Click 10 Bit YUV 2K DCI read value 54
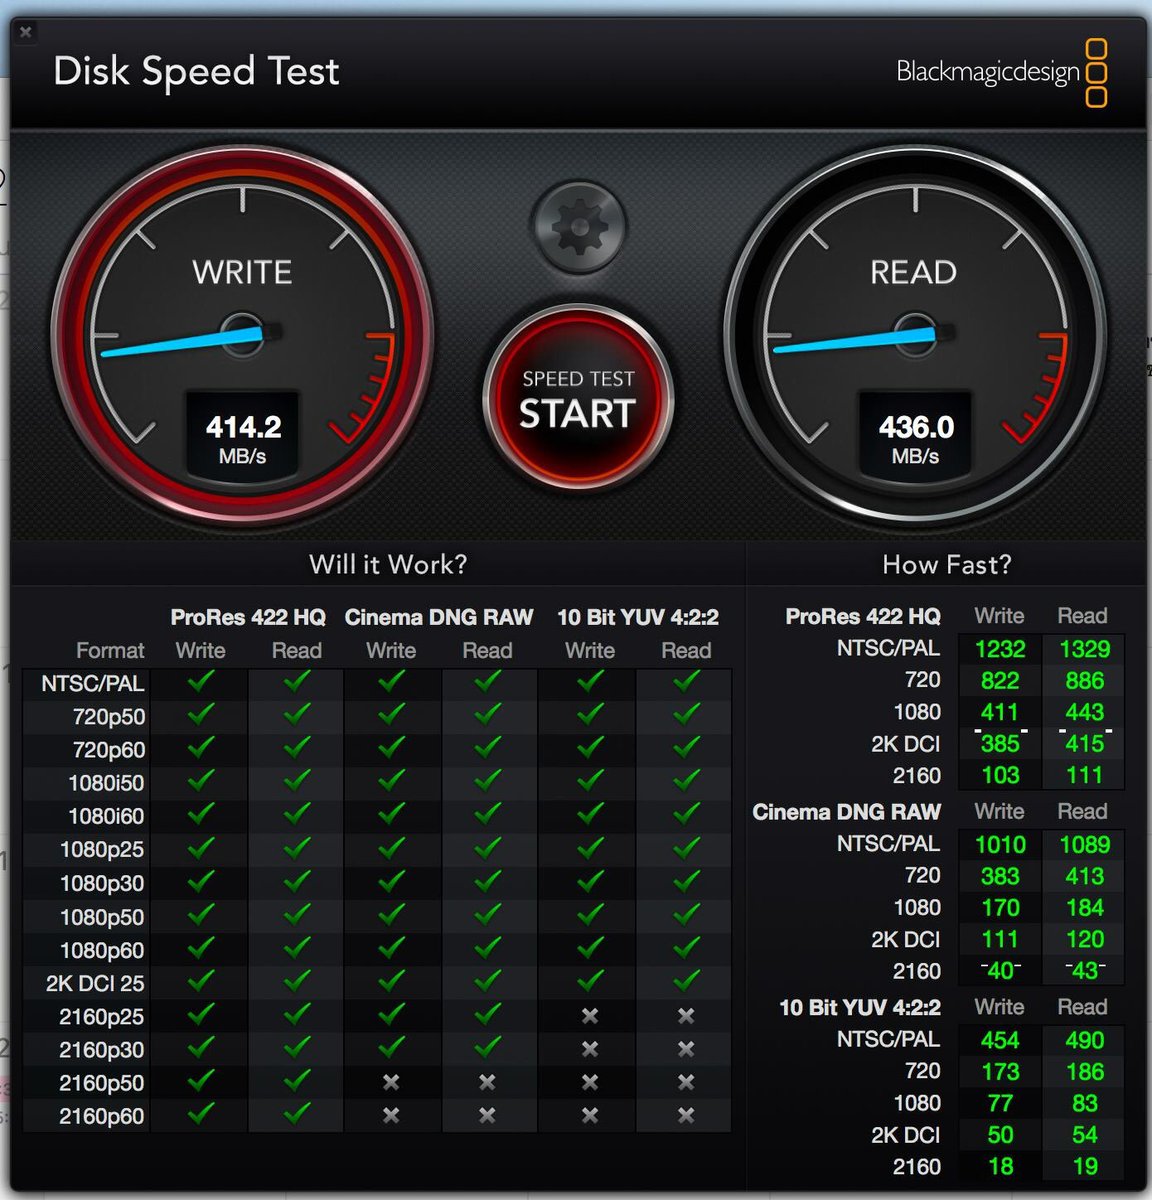The width and height of the screenshot is (1152, 1200). 1085,1135
